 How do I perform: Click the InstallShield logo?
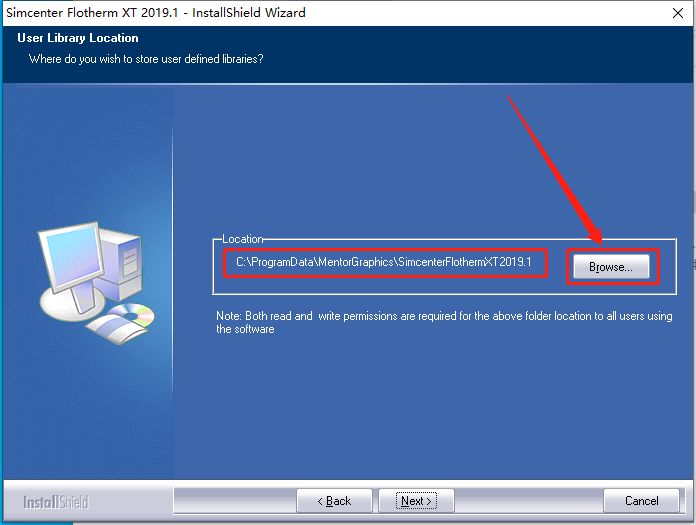tap(56, 502)
